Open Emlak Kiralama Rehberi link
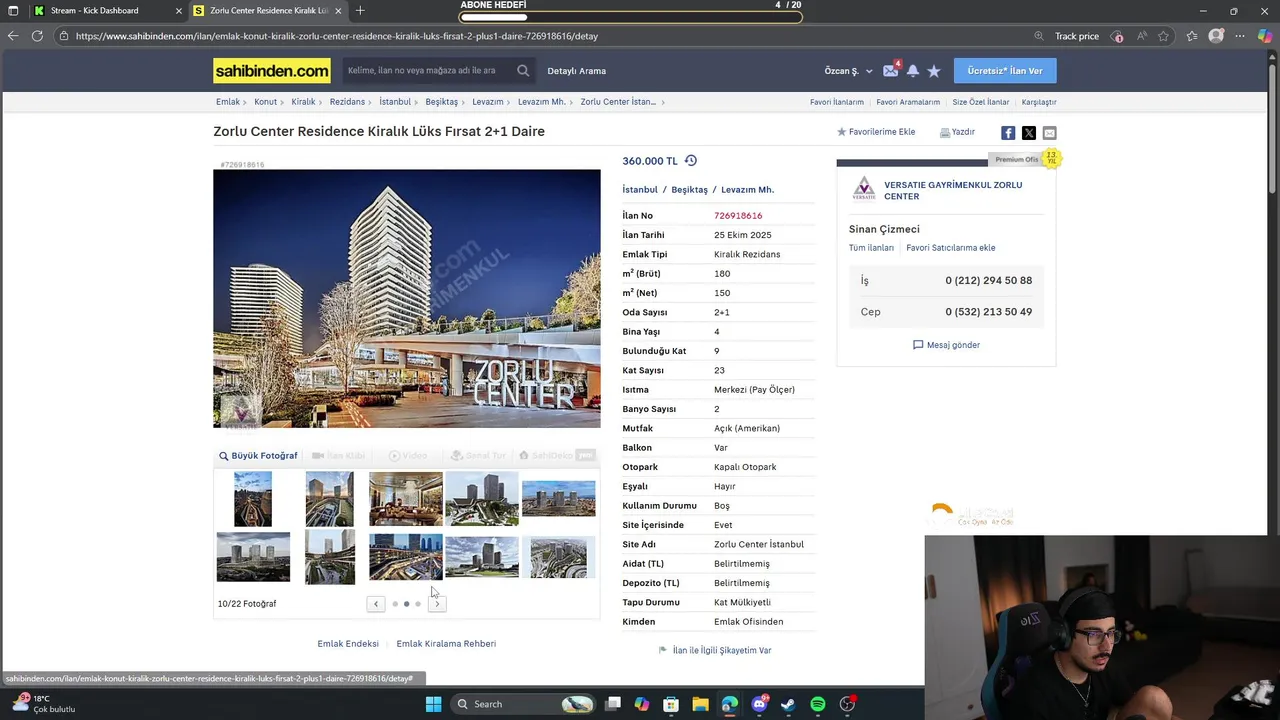This screenshot has width=1280, height=720. (446, 644)
